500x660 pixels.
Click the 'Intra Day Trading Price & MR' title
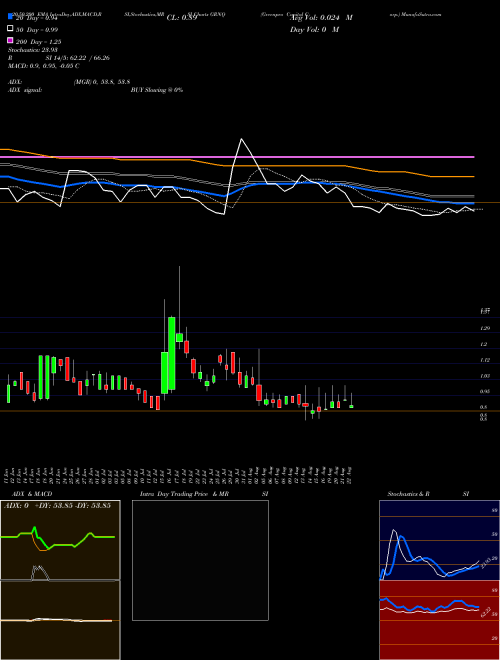(x=184, y=494)
